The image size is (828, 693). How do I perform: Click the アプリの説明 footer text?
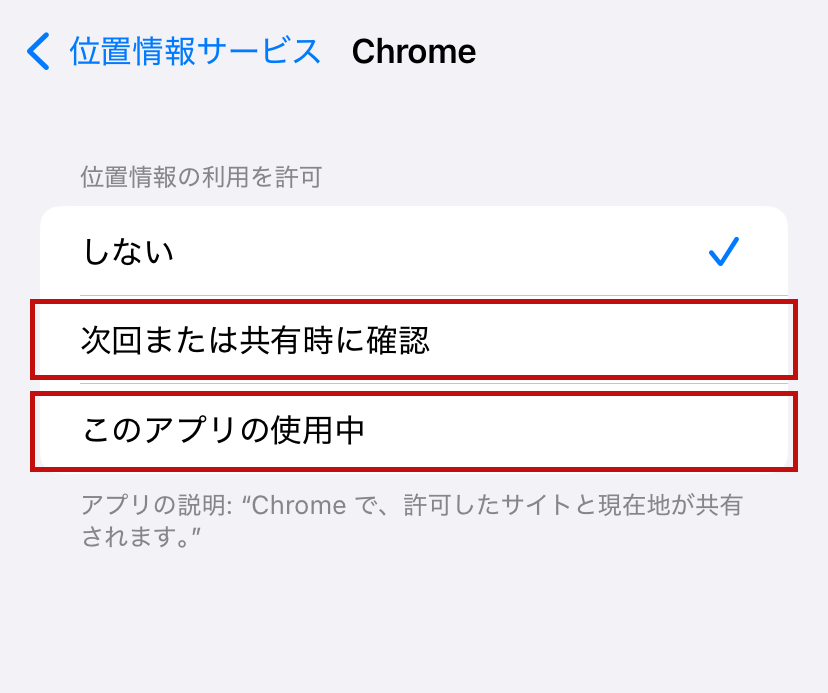(411, 506)
